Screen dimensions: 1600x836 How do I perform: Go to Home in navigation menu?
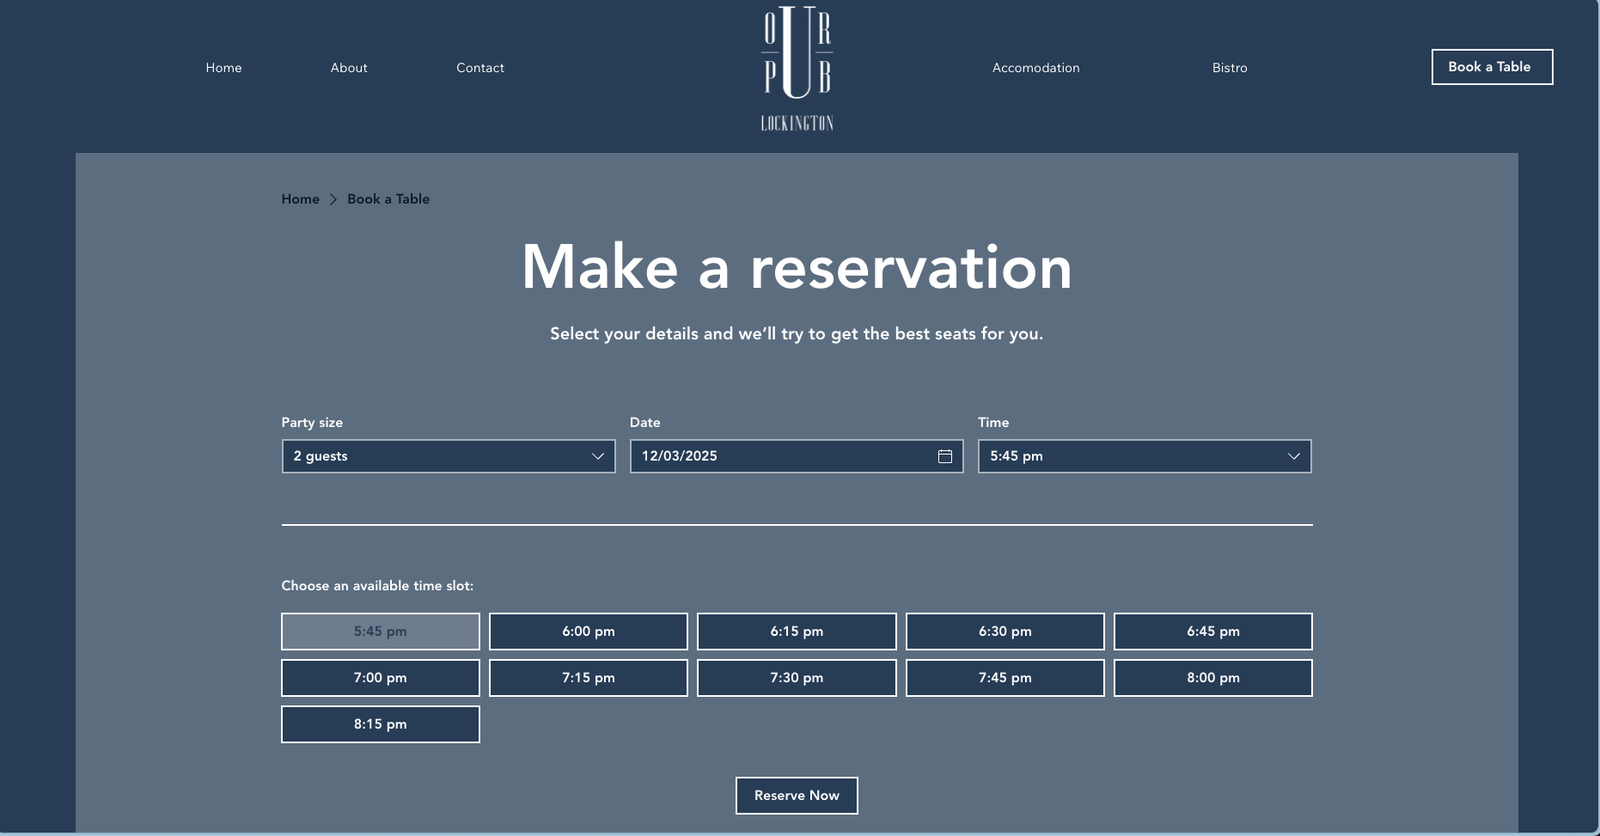point(224,68)
